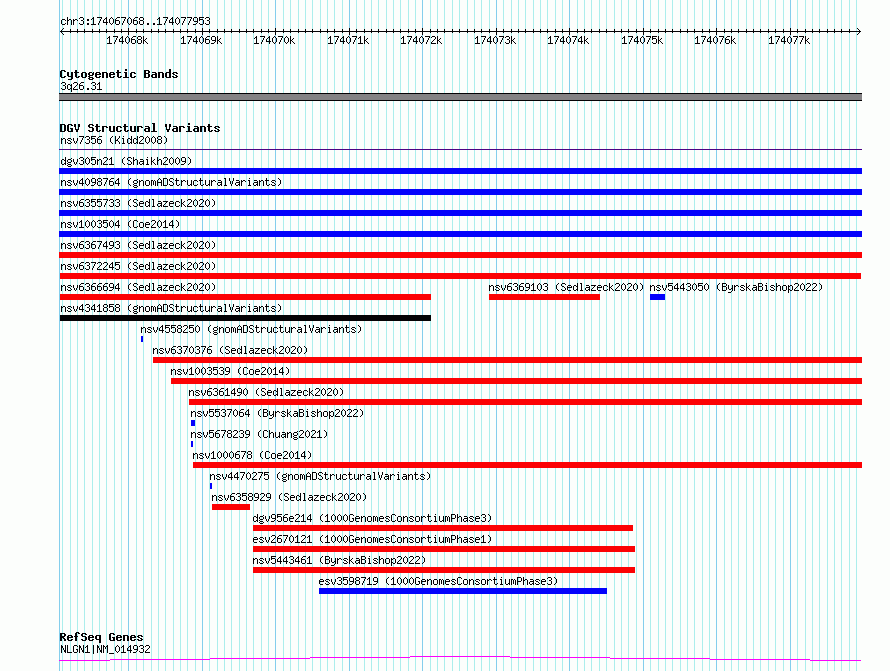Click the nsv6366694 (Sedlazeck2020) label
890x671 pixels.
[x=138, y=287]
